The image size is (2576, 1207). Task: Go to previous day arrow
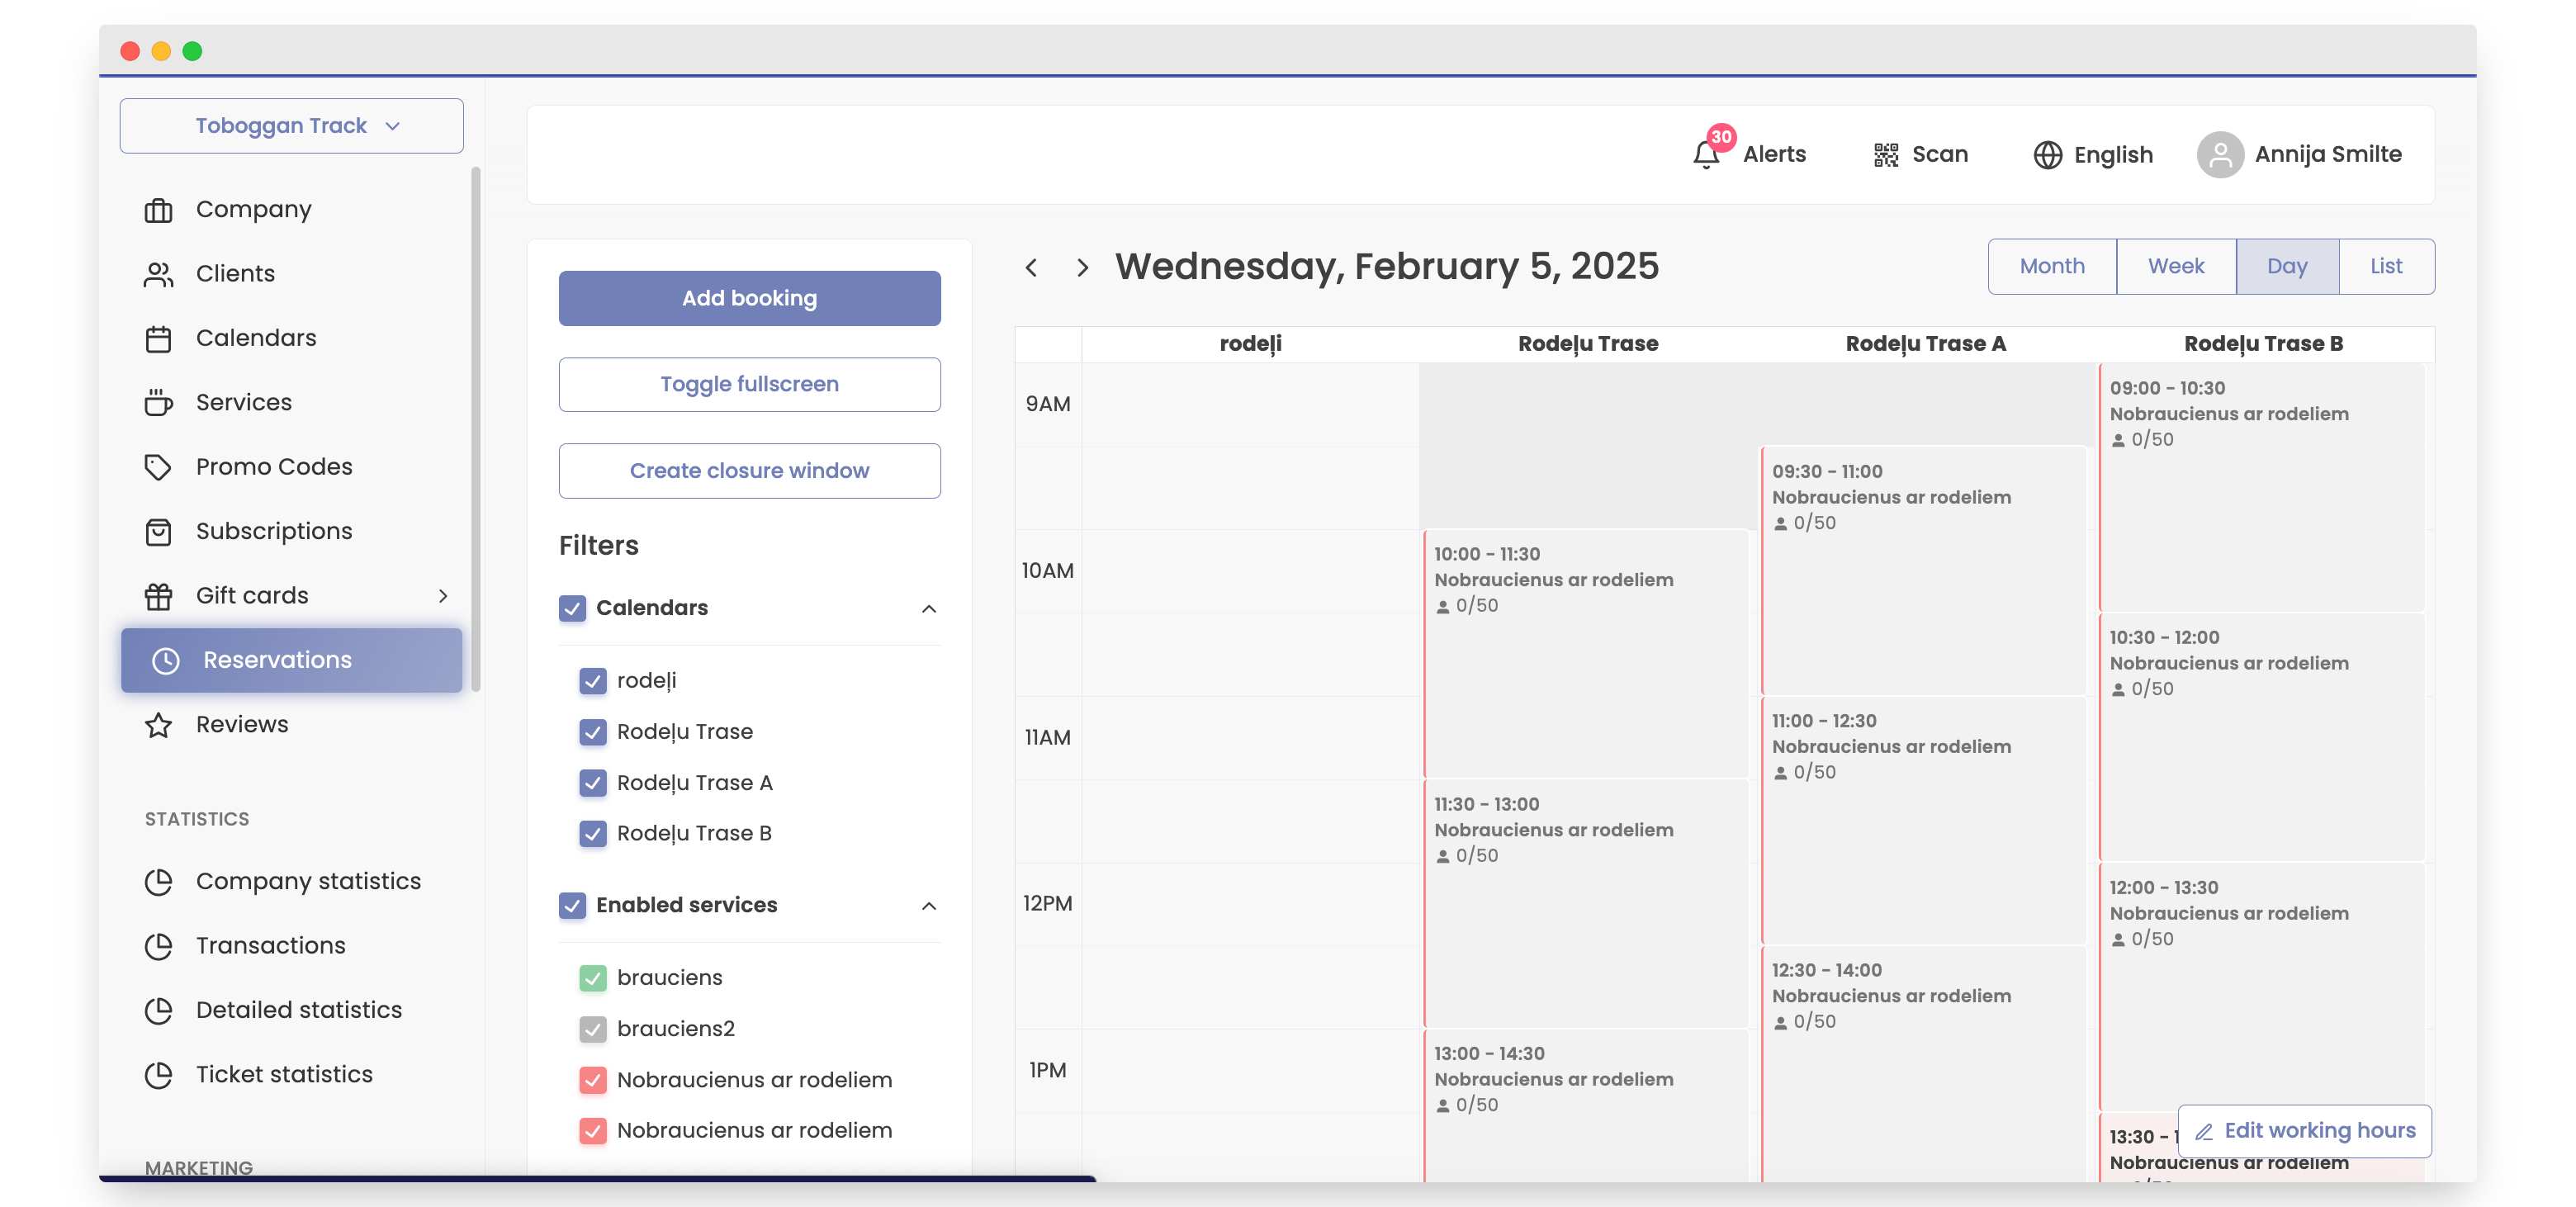pos(1031,267)
